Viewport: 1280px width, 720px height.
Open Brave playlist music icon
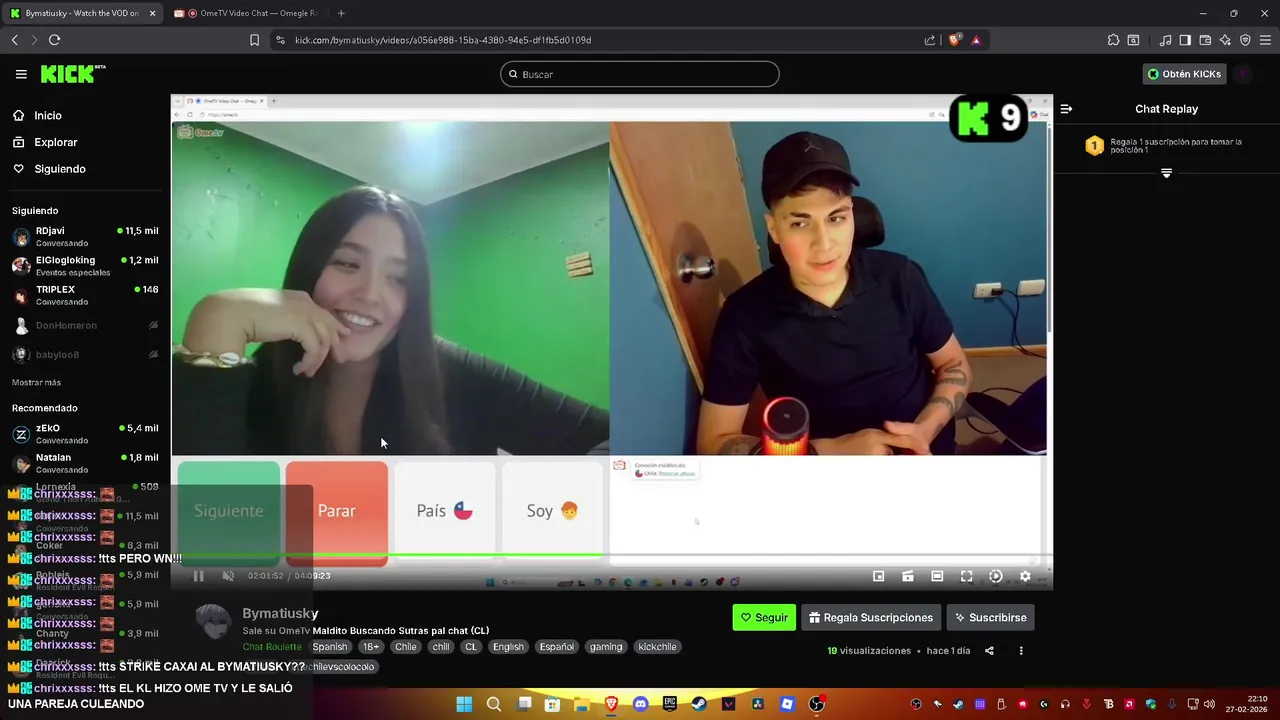(x=1166, y=40)
